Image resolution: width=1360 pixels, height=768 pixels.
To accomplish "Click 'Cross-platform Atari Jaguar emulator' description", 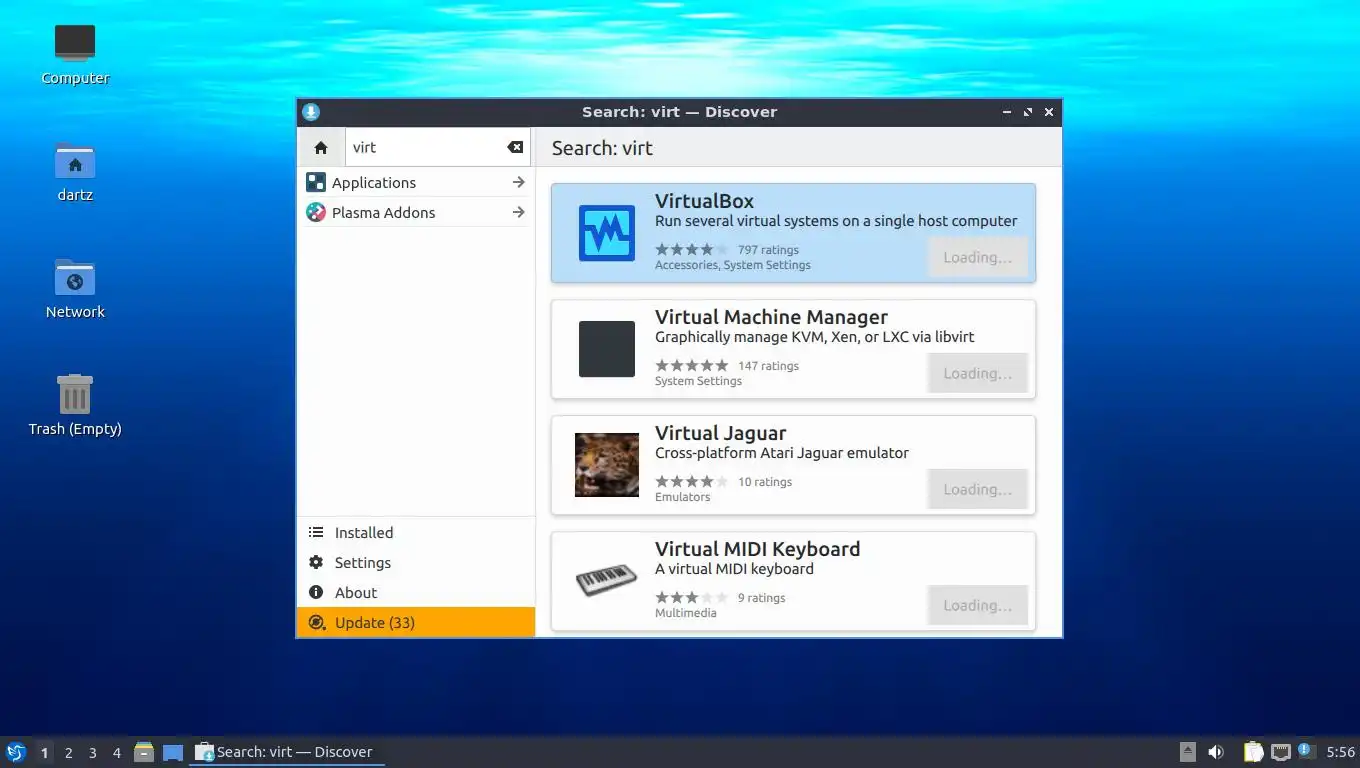I will click(782, 453).
